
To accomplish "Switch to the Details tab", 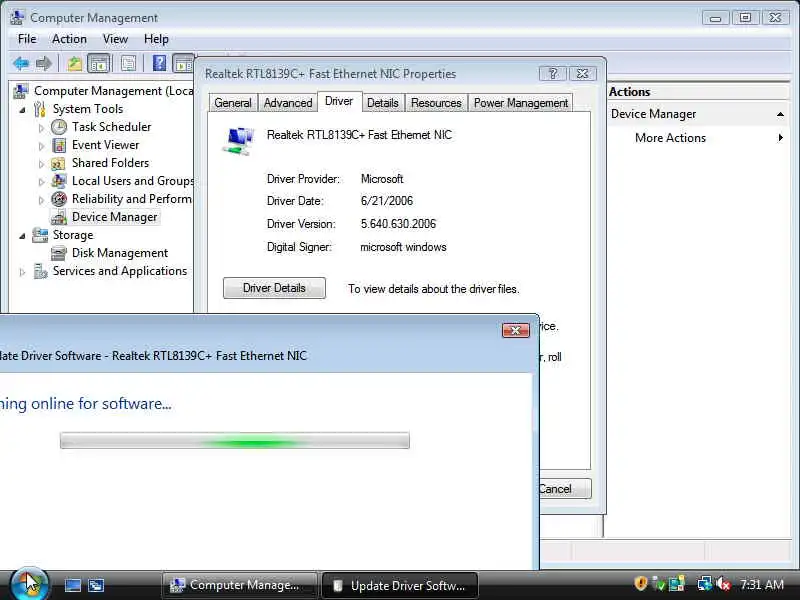I will pyautogui.click(x=383, y=103).
